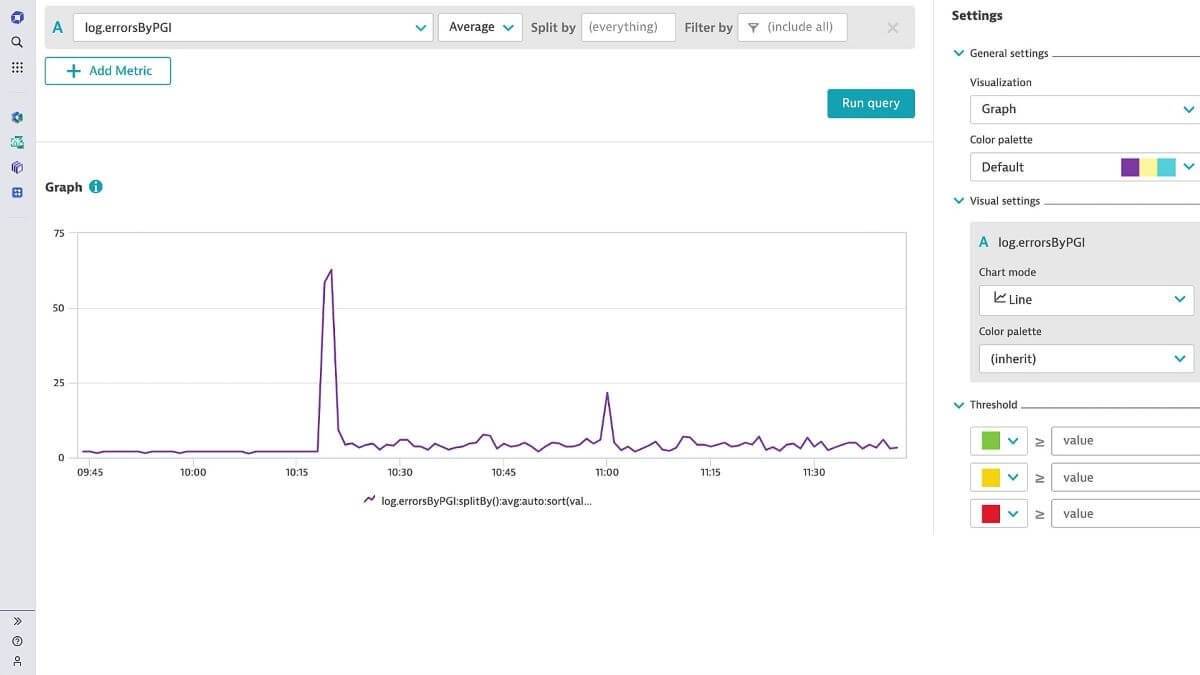The width and height of the screenshot is (1200, 675).
Task: Click the search magnifier icon in the sidebar
Action: (16, 44)
